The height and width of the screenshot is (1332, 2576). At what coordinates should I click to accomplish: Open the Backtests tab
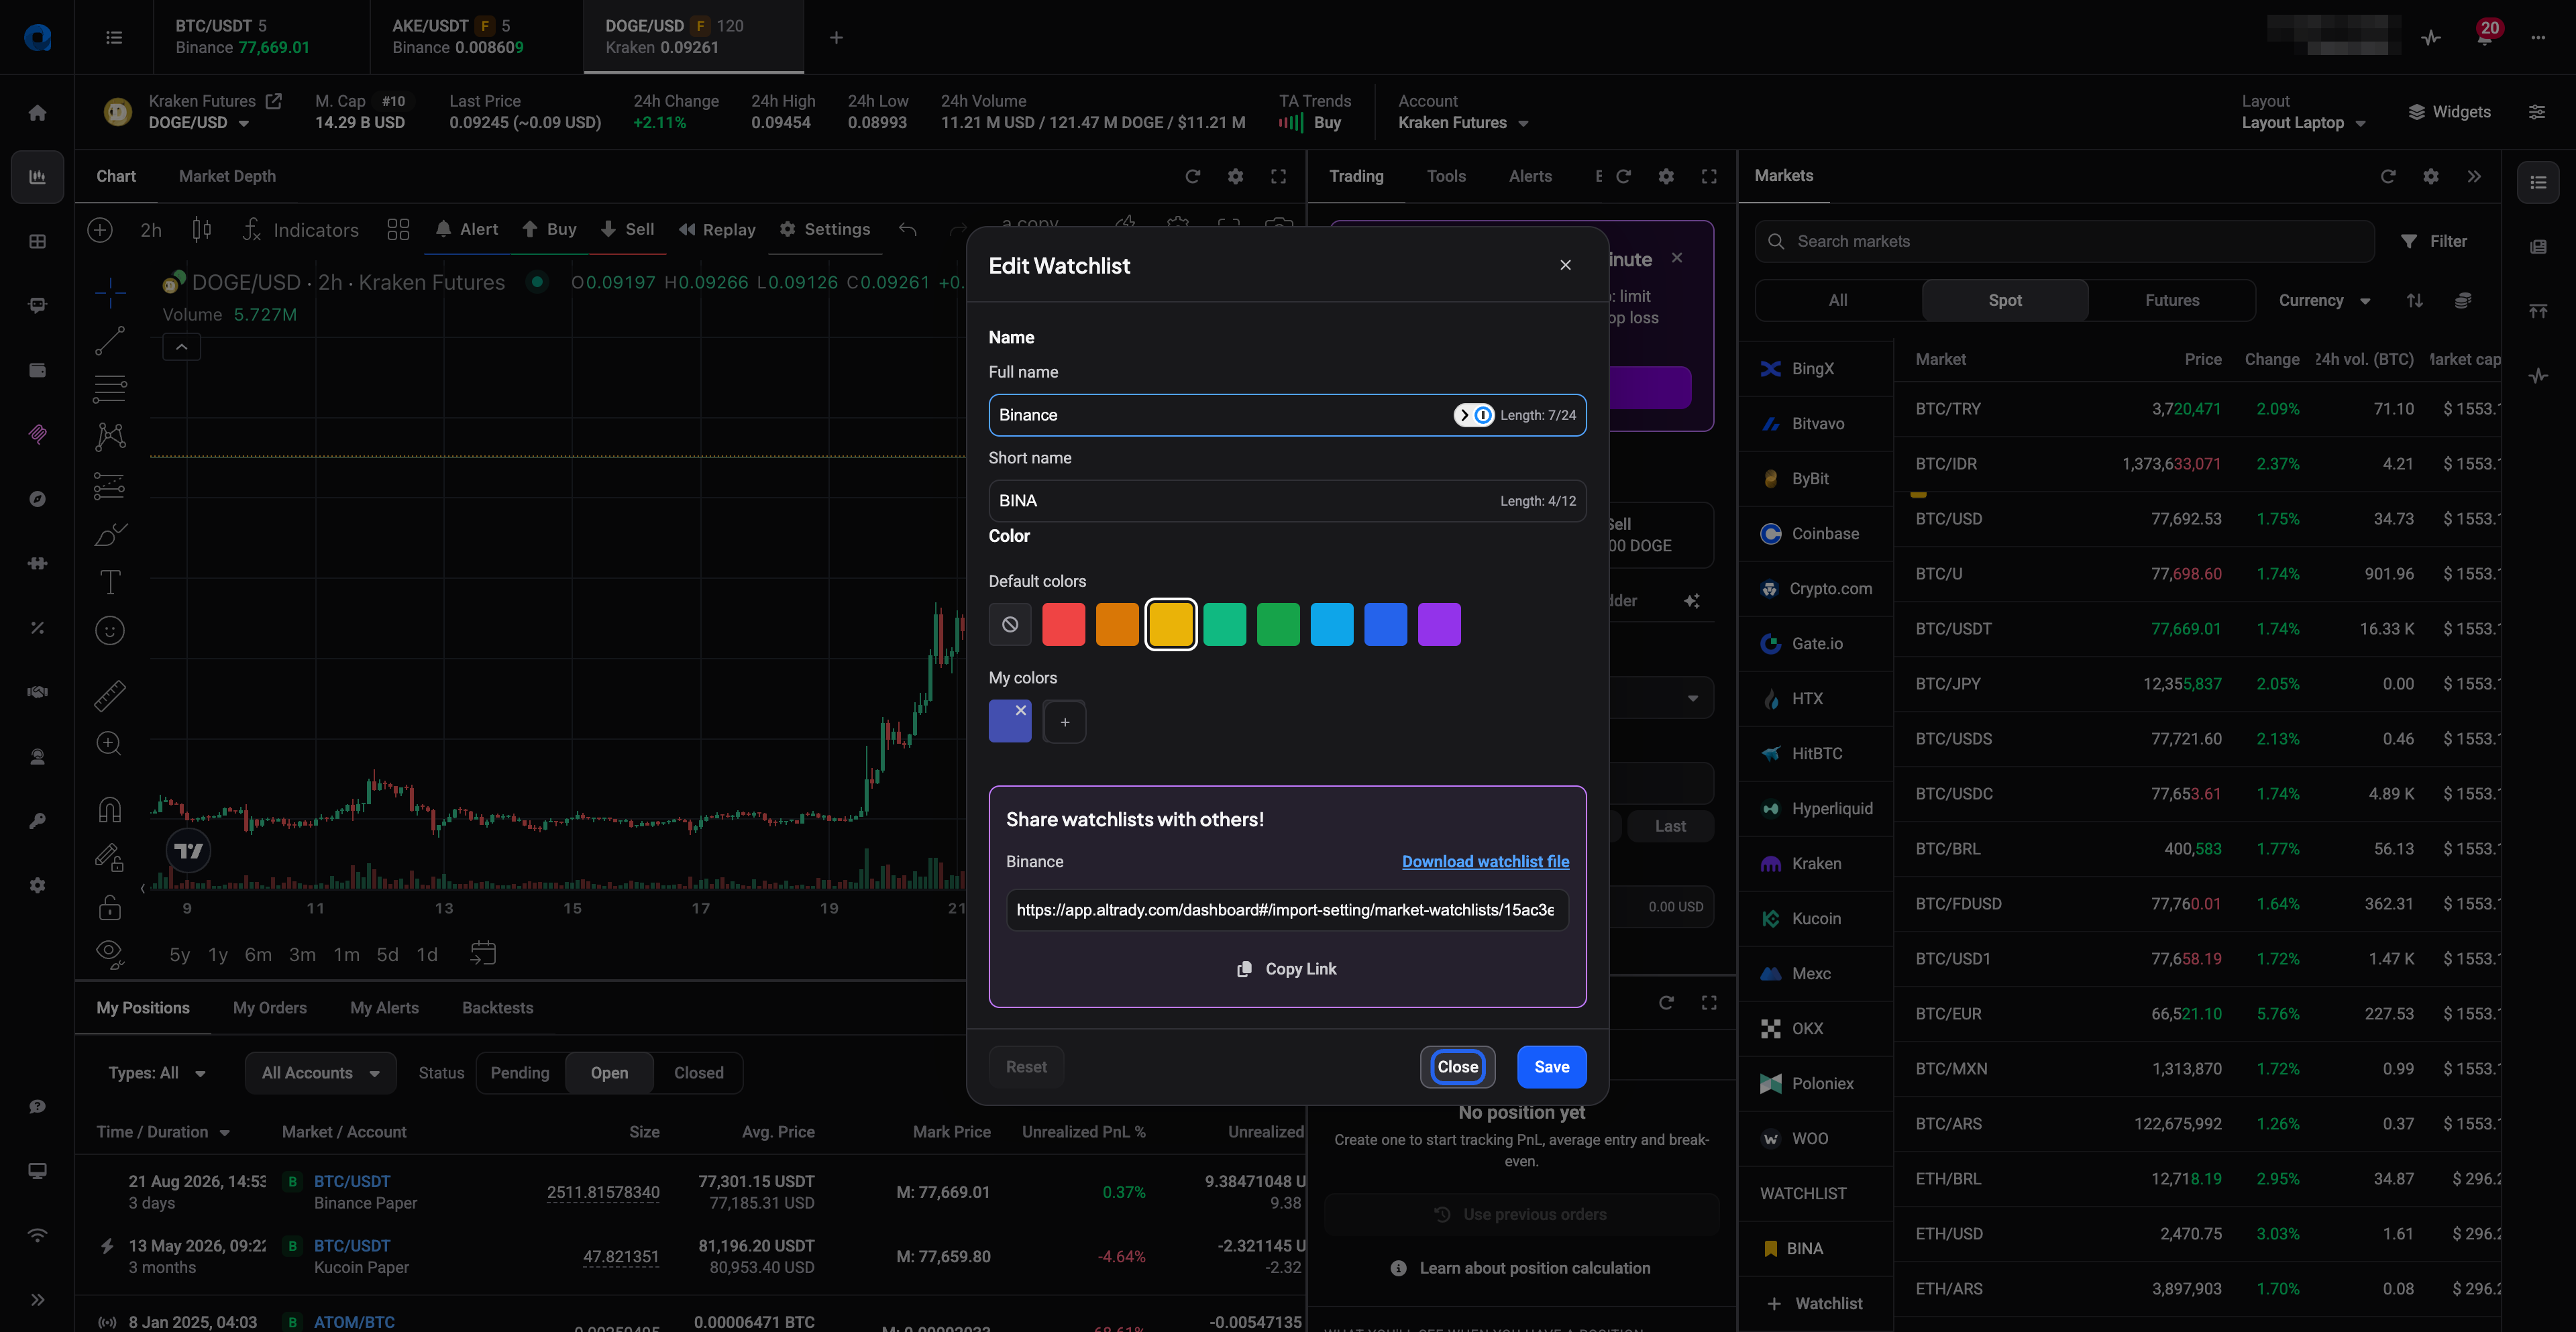pyautogui.click(x=497, y=1007)
